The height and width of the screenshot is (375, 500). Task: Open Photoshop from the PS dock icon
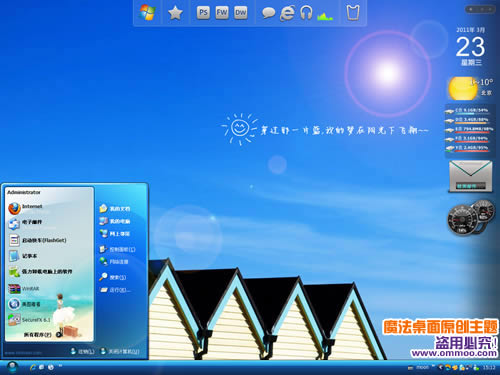click(x=203, y=13)
